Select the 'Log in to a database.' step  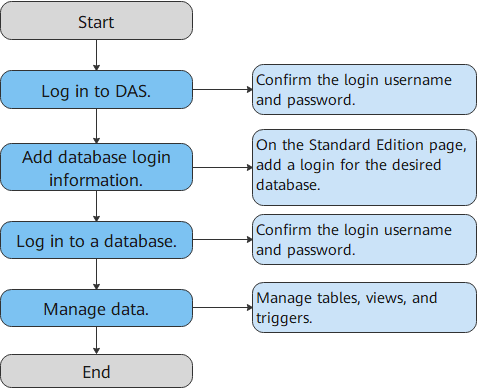tap(96, 240)
